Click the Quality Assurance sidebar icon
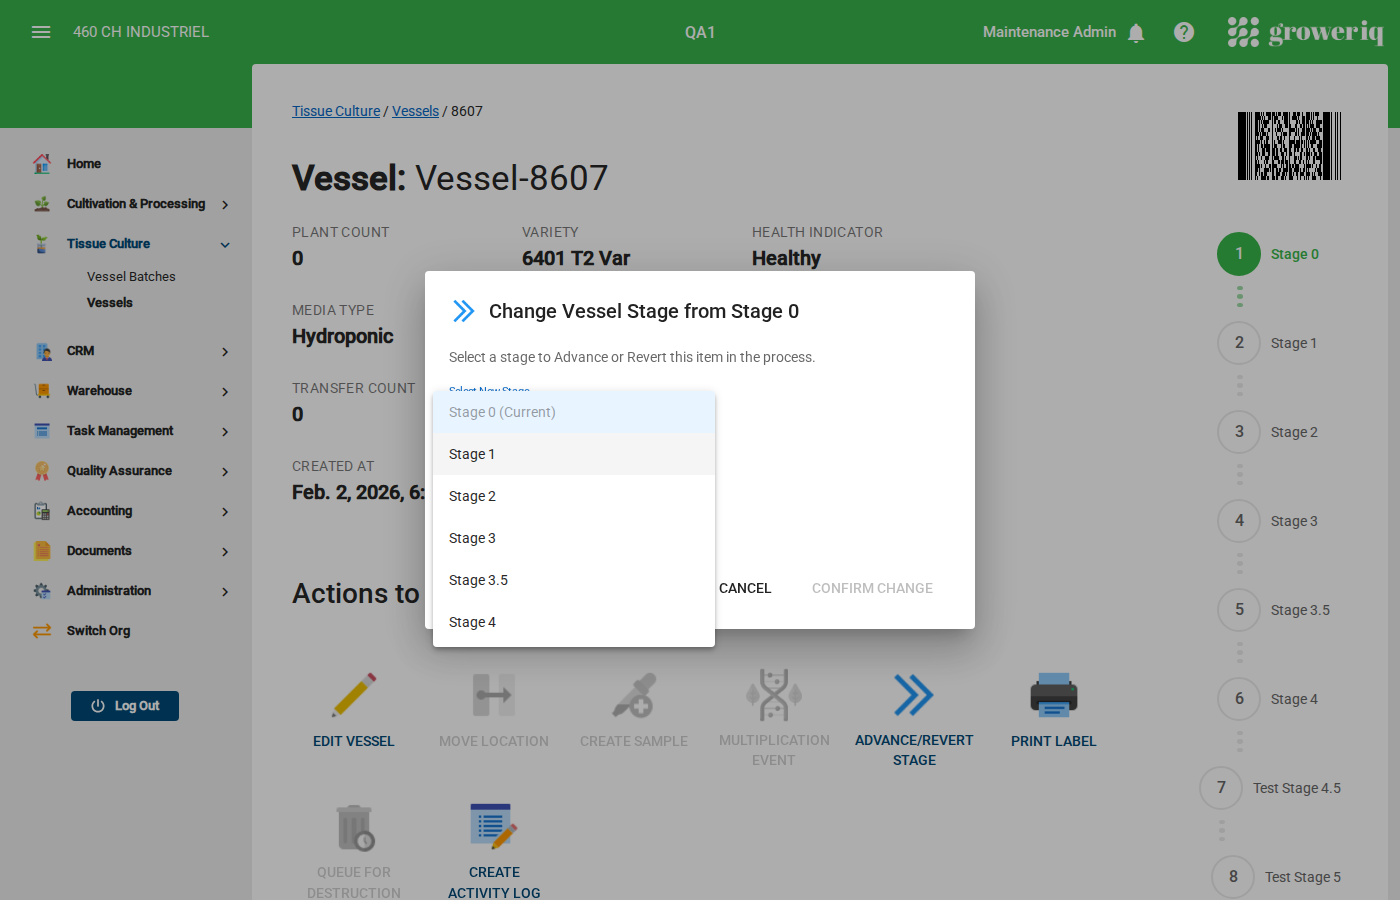The image size is (1400, 900). (42, 470)
